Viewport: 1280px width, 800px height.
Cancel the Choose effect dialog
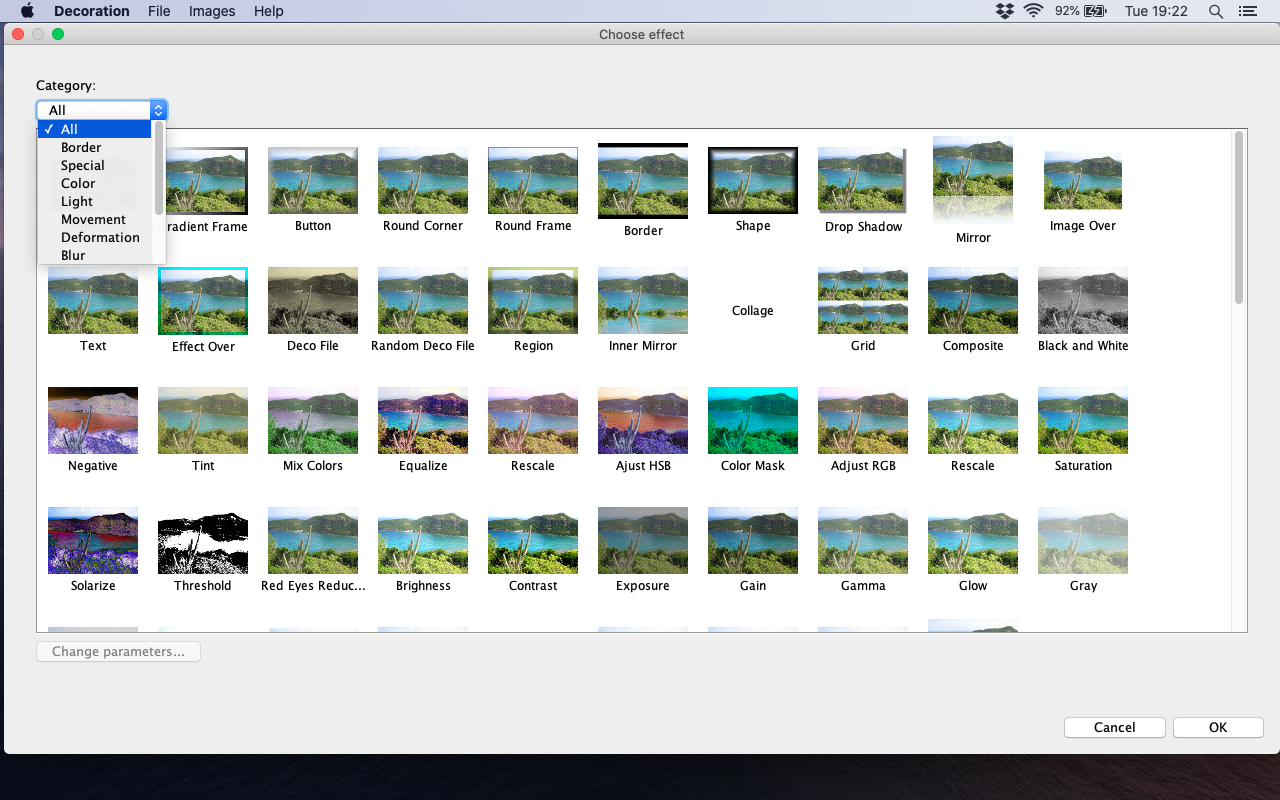pyautogui.click(x=1114, y=727)
